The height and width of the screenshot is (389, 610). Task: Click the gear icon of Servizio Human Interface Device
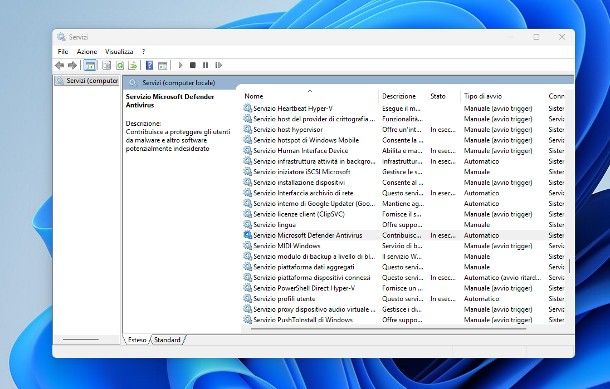pyautogui.click(x=247, y=150)
